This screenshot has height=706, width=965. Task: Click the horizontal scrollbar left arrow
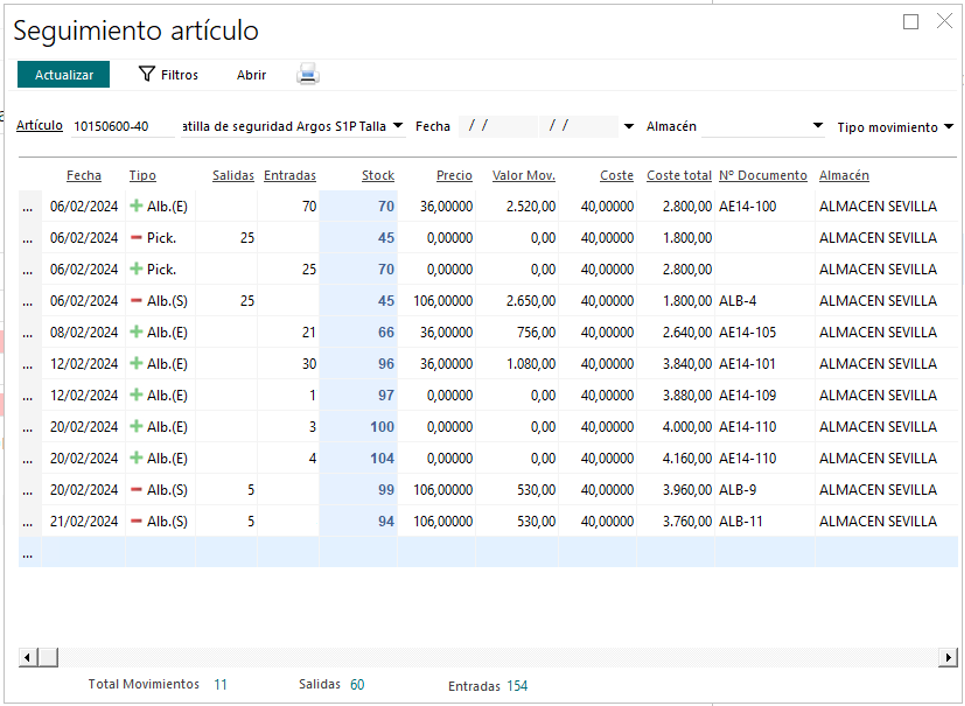point(28,657)
